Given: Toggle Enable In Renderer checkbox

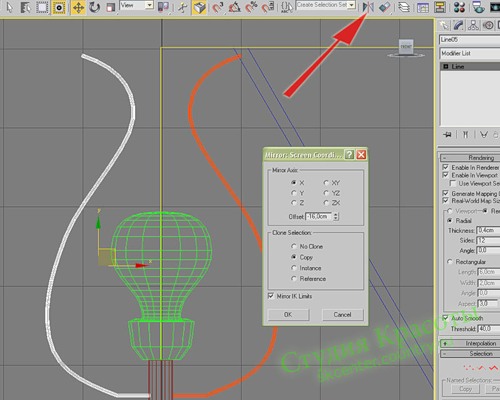Looking at the screenshot, I should point(445,167).
